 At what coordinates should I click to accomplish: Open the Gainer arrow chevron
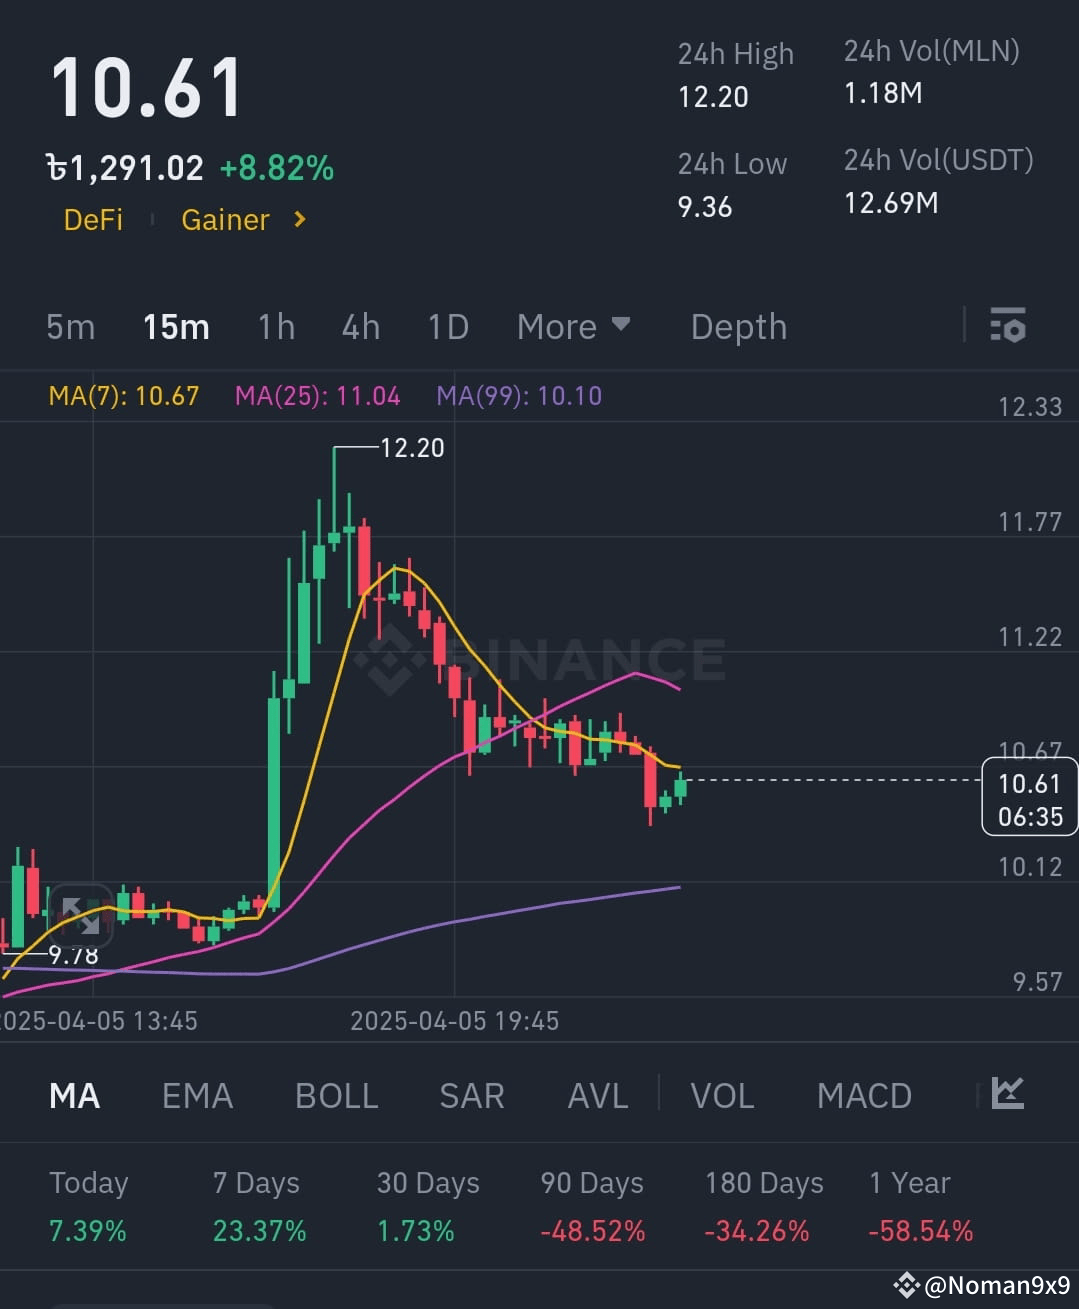pos(299,219)
